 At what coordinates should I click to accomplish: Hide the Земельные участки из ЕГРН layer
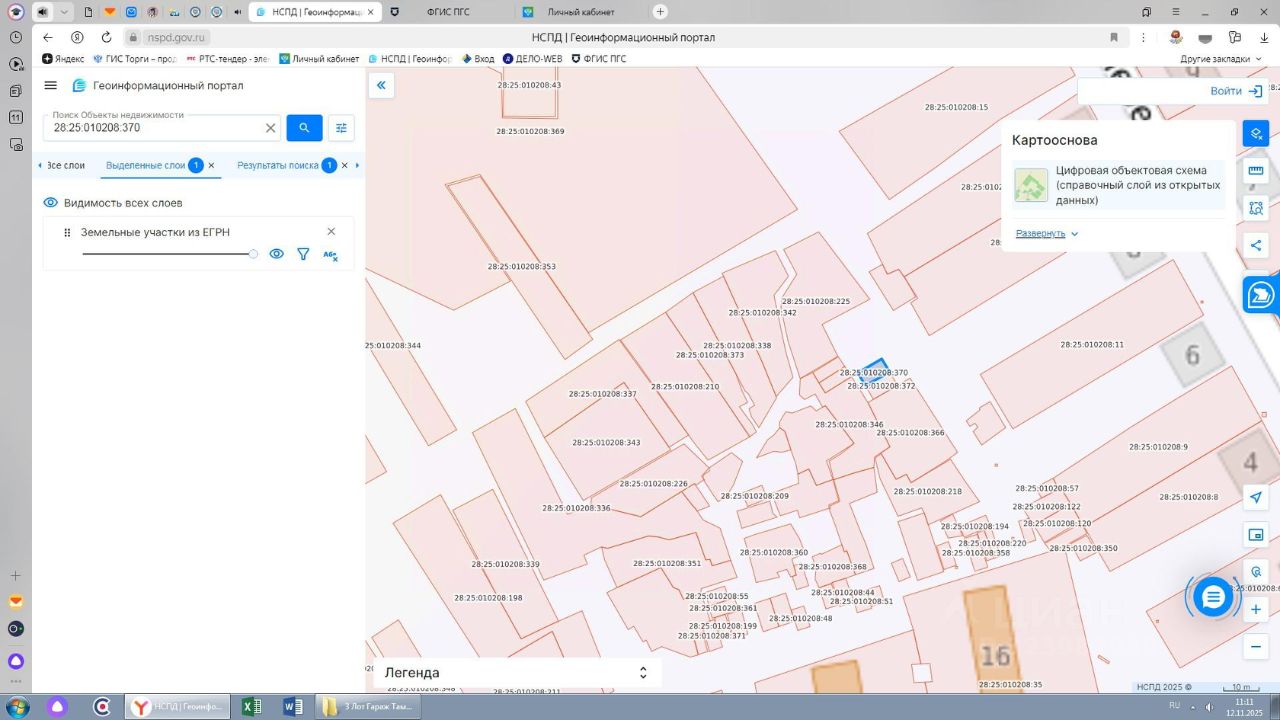pyautogui.click(x=277, y=254)
